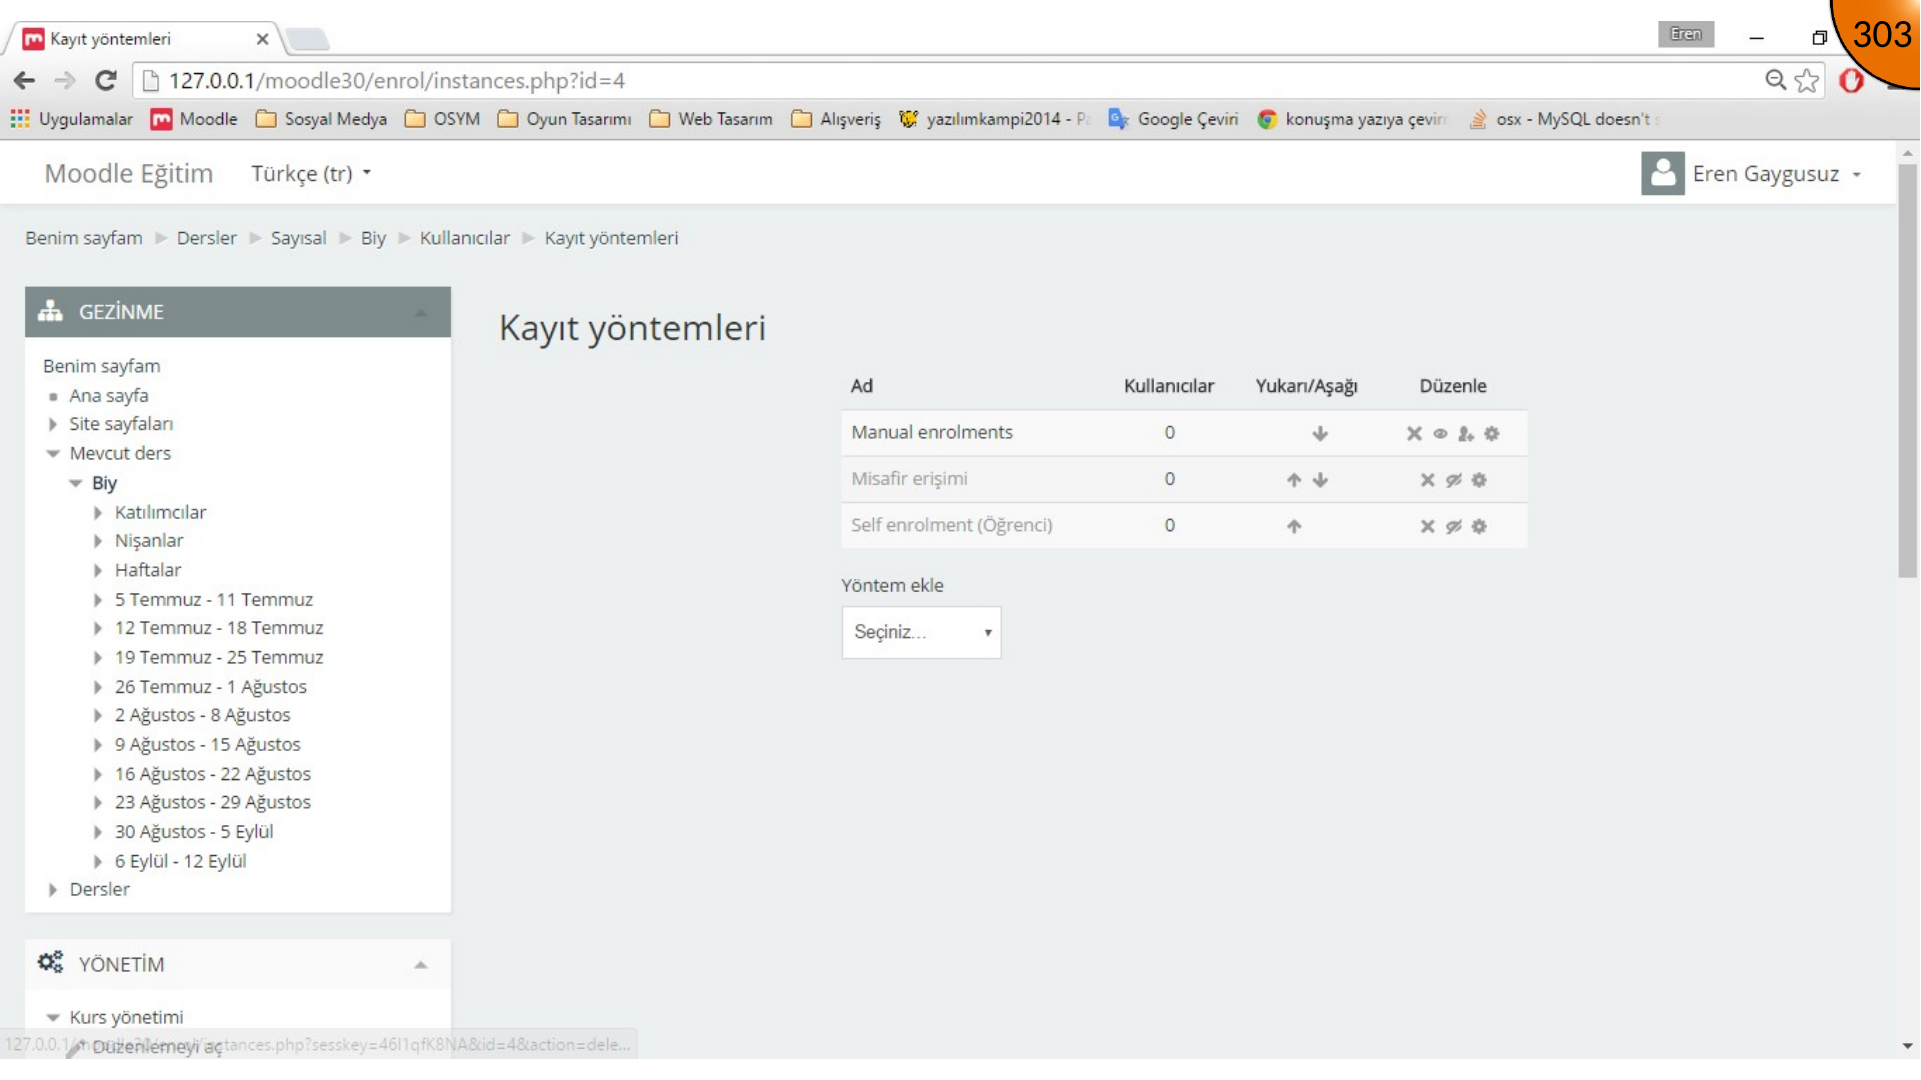Screen dimensions: 1921x1080
Task: Collapse the Biy course tree node
Action: click(x=75, y=483)
